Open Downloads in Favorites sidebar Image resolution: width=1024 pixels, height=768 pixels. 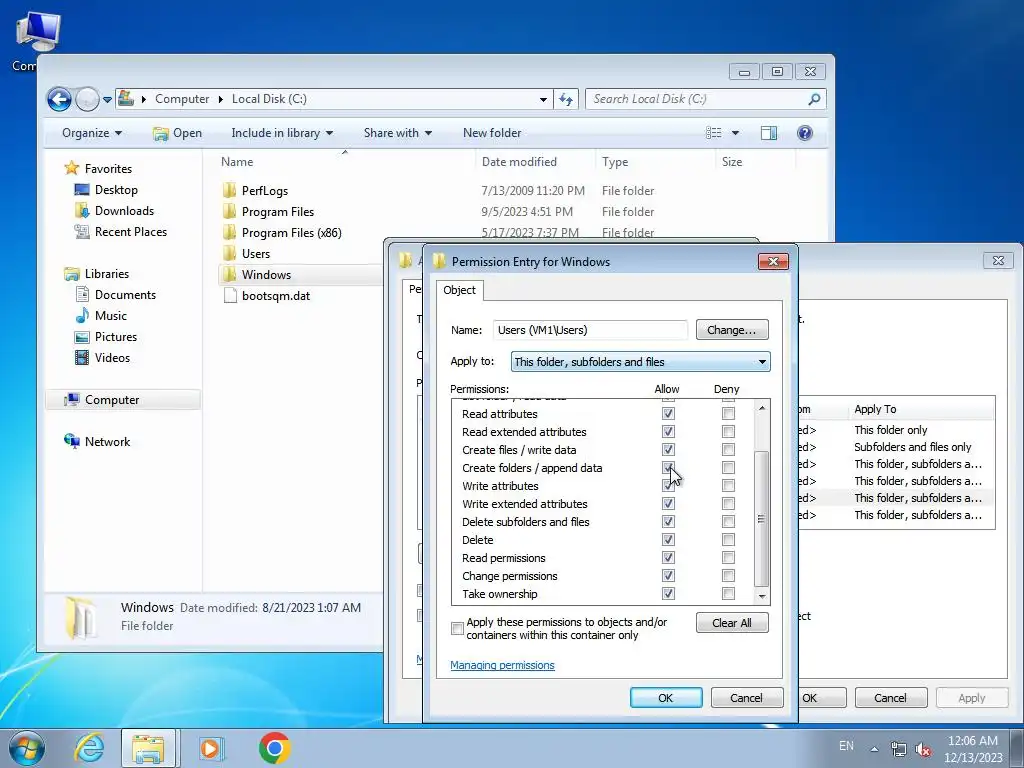click(x=124, y=211)
